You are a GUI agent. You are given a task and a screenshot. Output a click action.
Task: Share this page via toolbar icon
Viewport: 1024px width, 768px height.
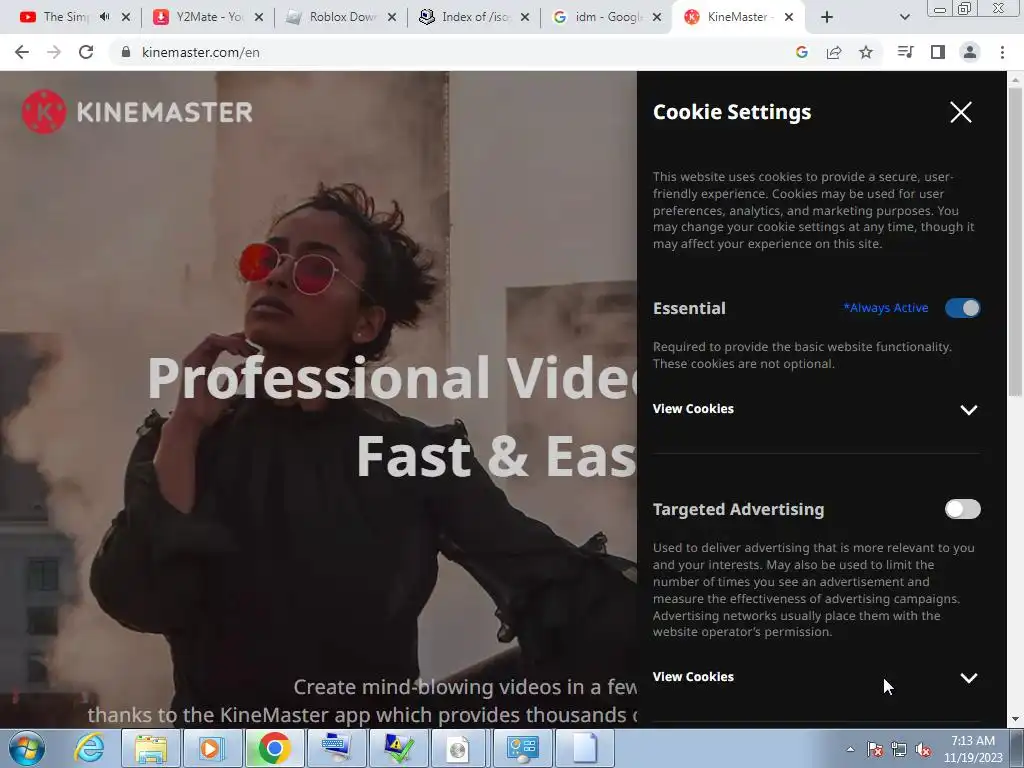pos(834,52)
